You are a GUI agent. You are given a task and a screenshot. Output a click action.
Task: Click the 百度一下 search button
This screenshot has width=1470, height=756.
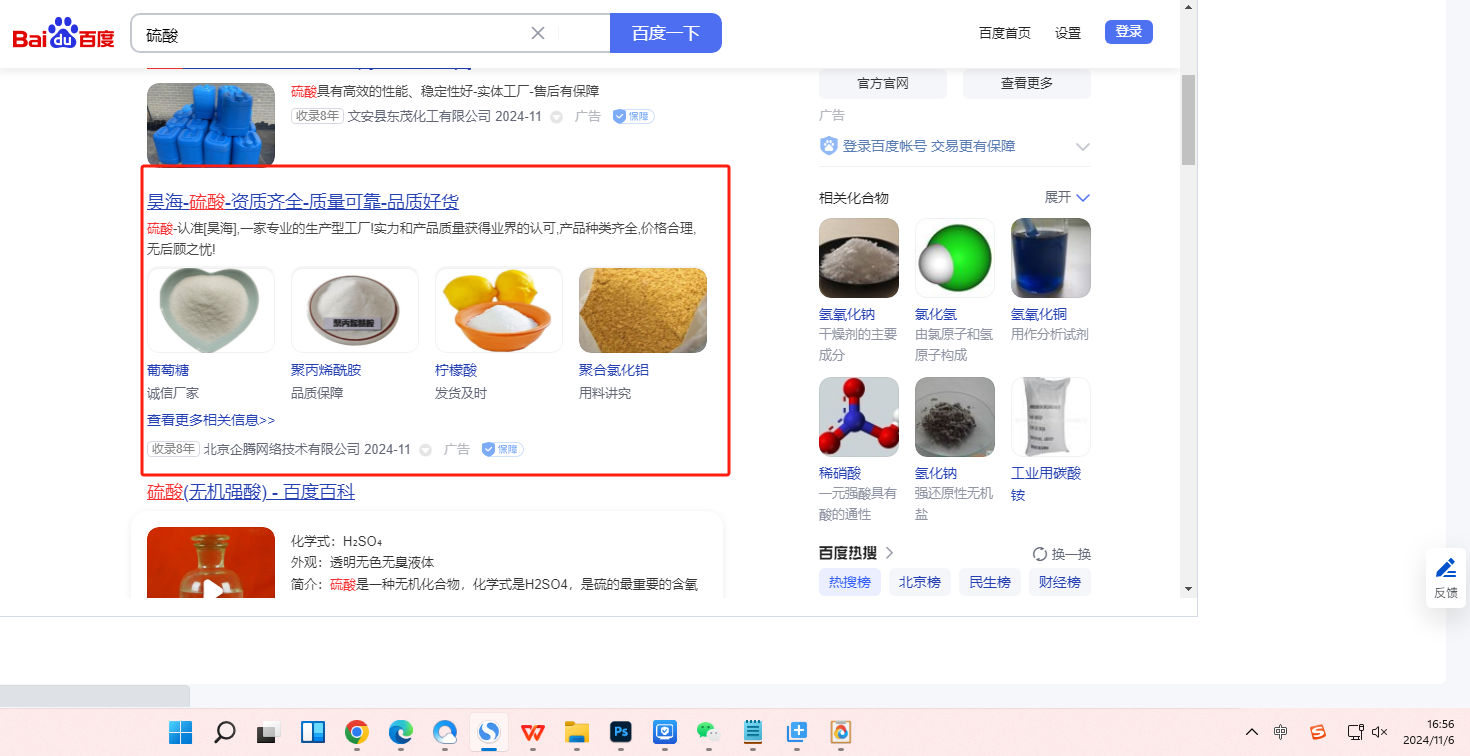666,33
